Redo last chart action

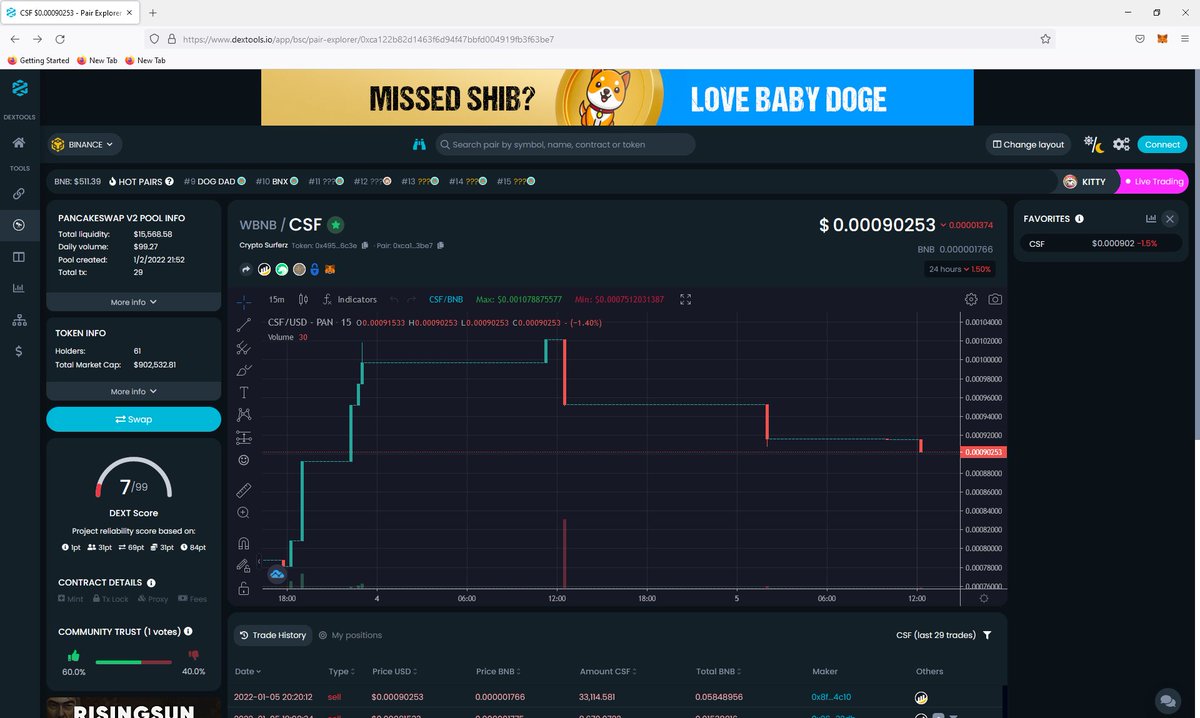point(412,299)
